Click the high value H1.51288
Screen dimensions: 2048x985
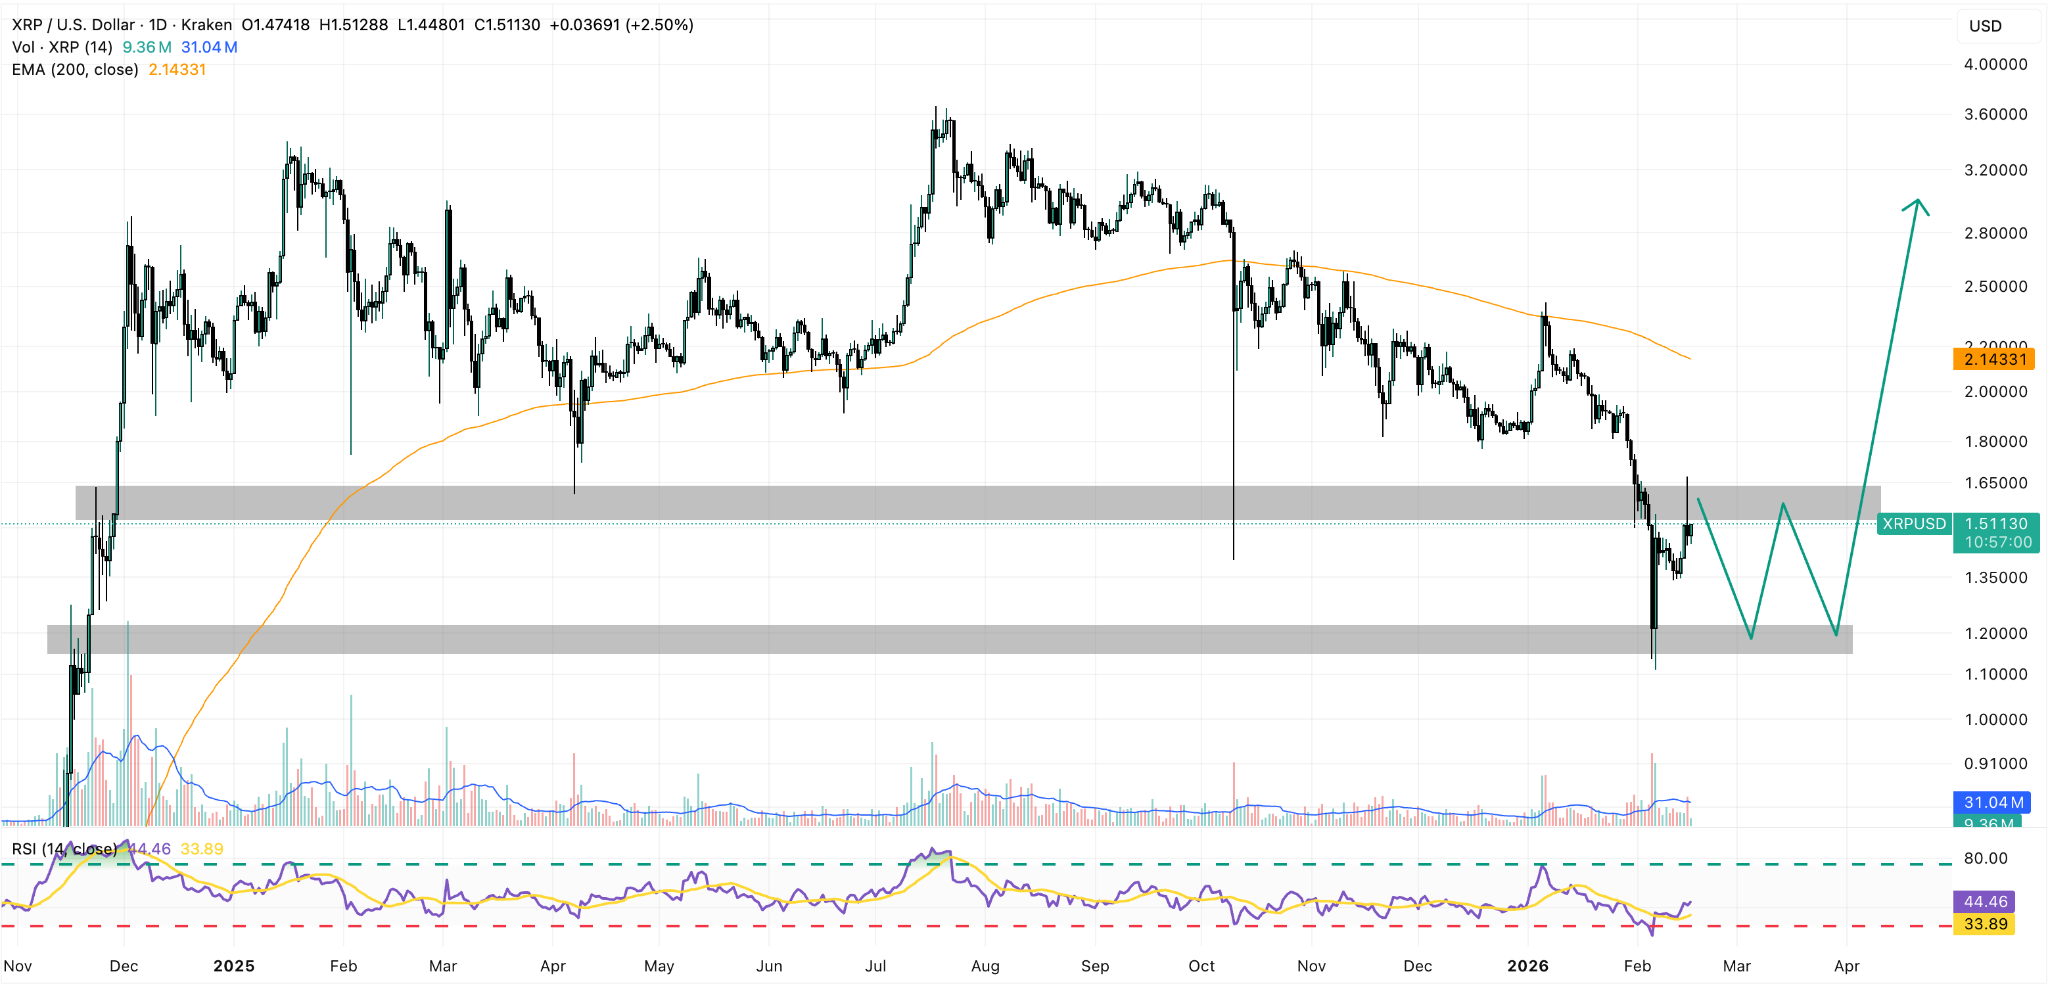353,24
